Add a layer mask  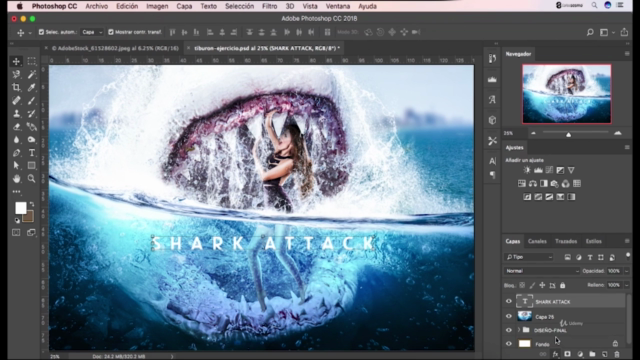[x=567, y=354]
